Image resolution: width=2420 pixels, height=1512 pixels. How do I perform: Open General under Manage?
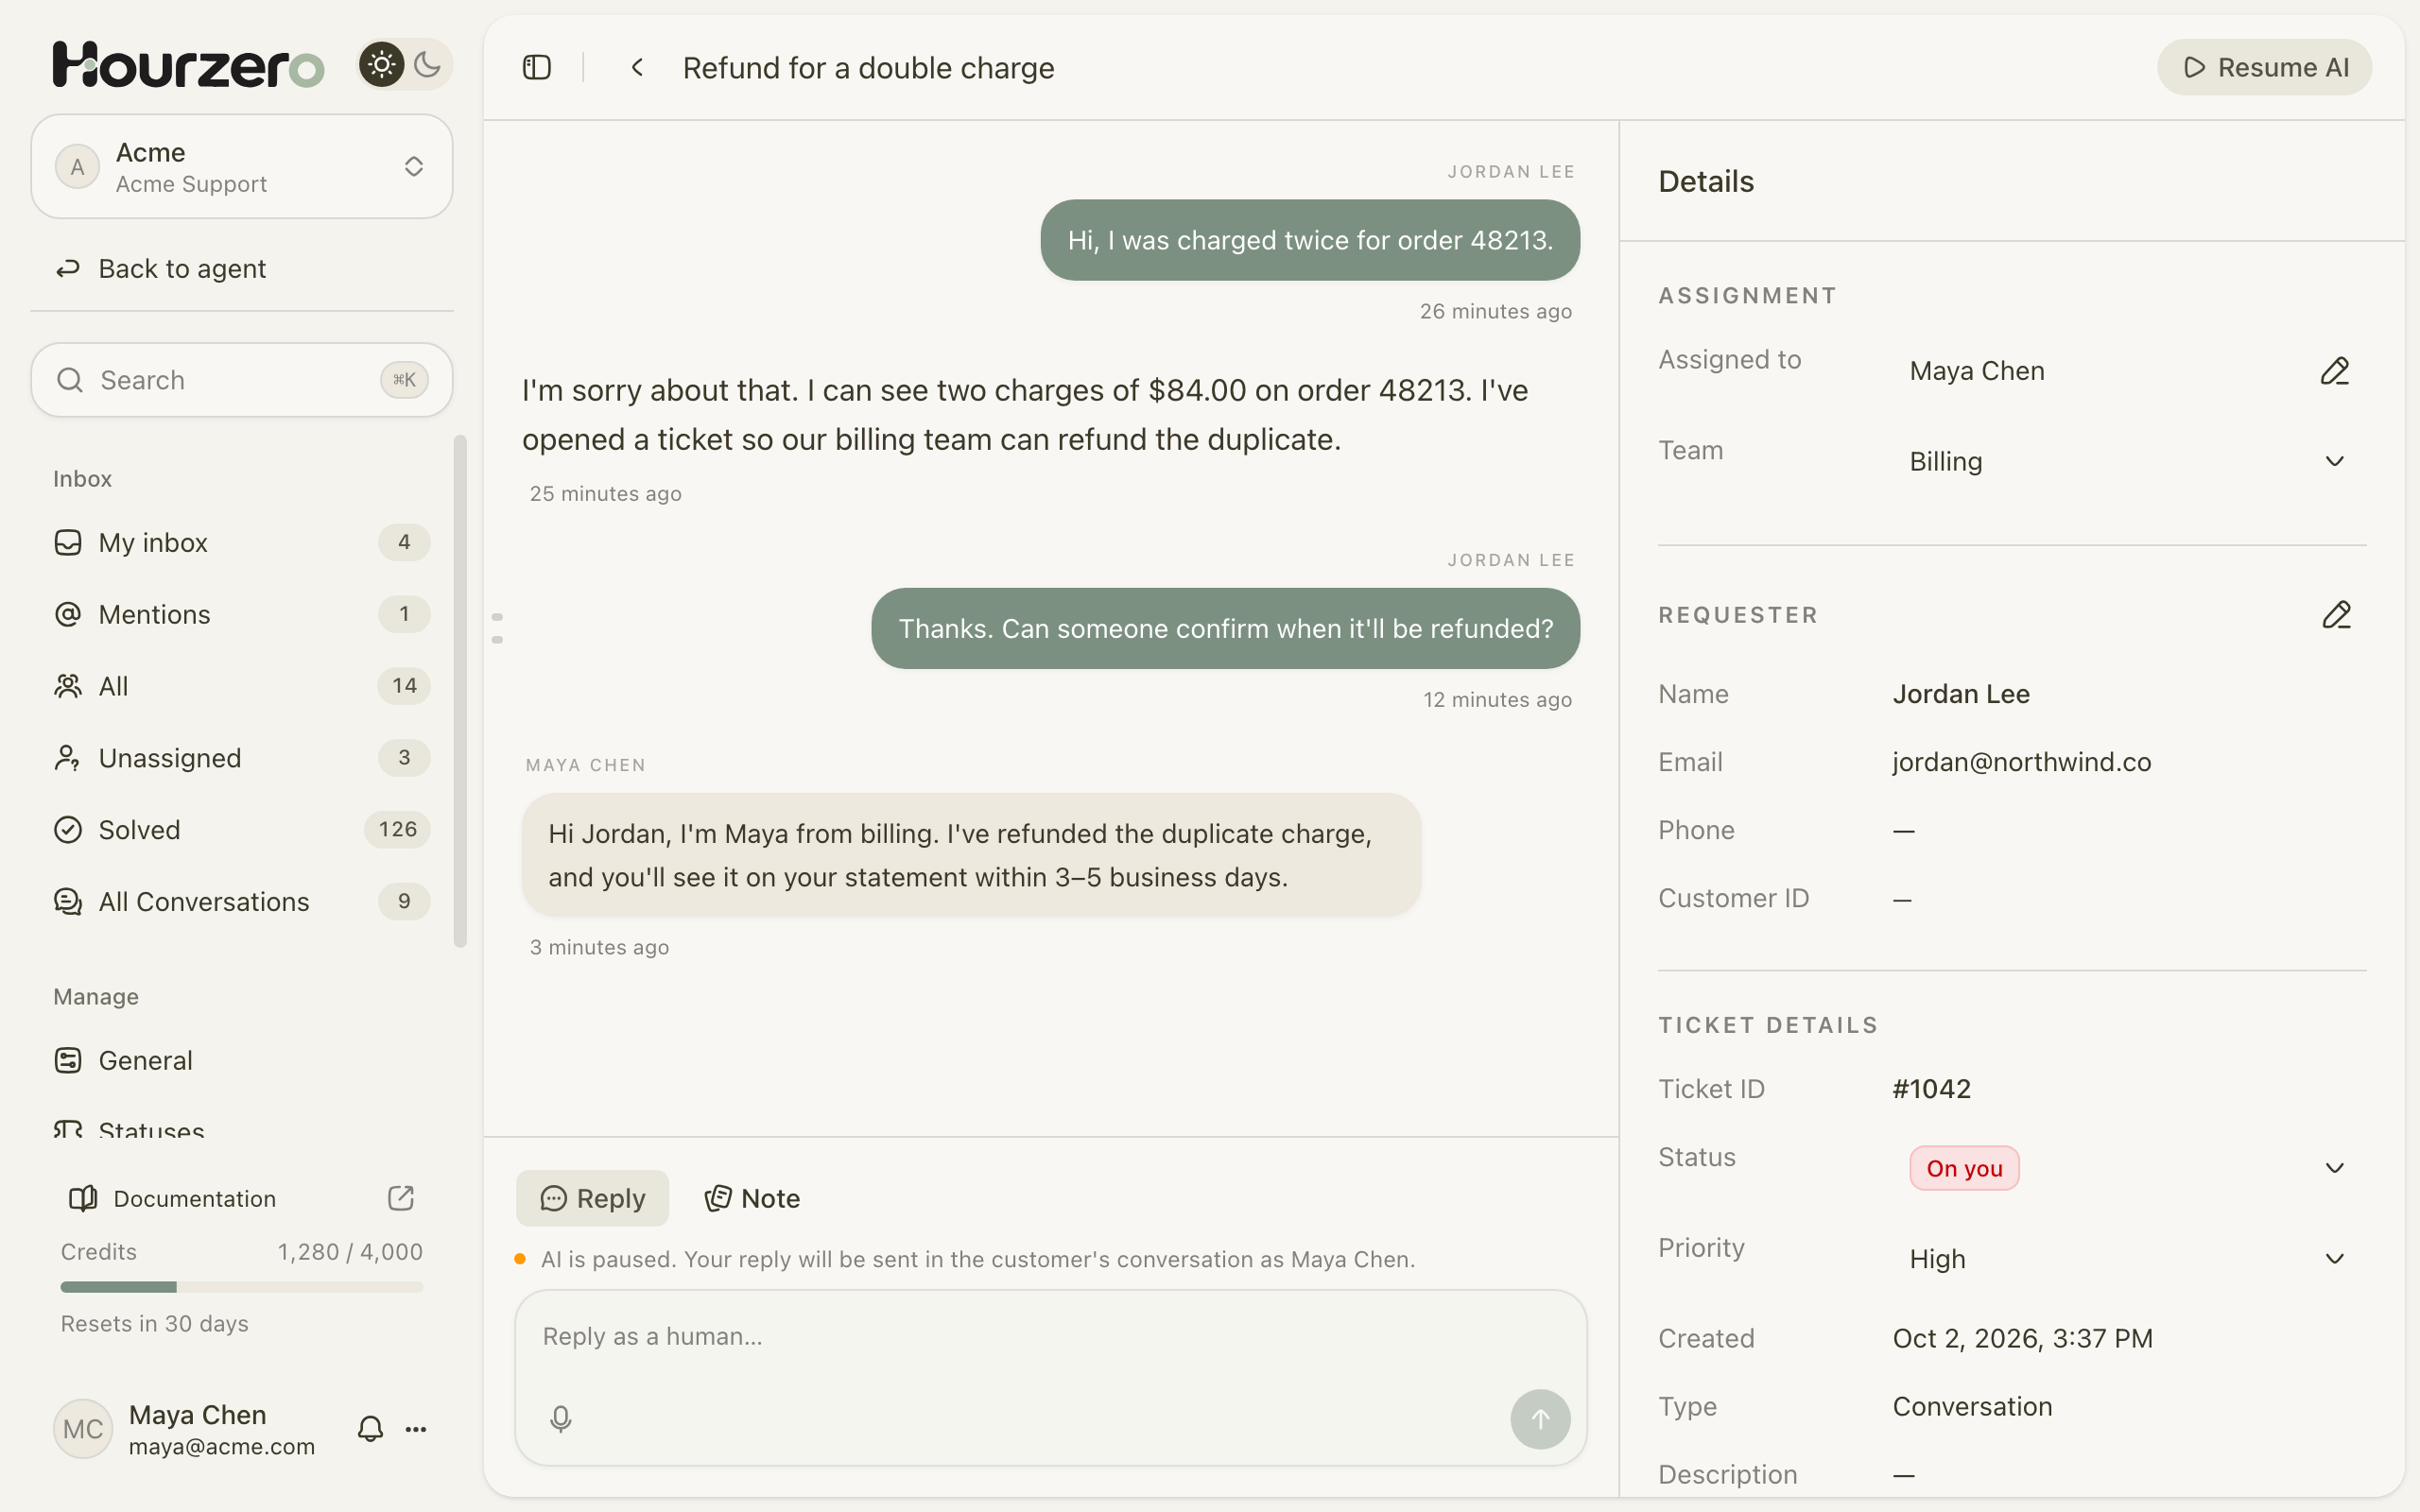pos(242,1060)
